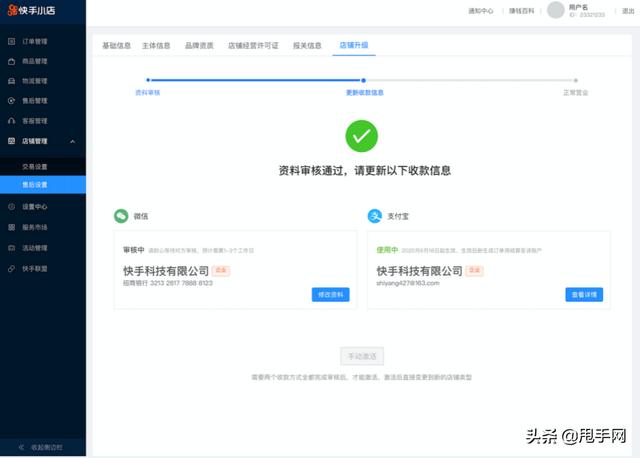Click the 更新收款信息 step label

364,93
